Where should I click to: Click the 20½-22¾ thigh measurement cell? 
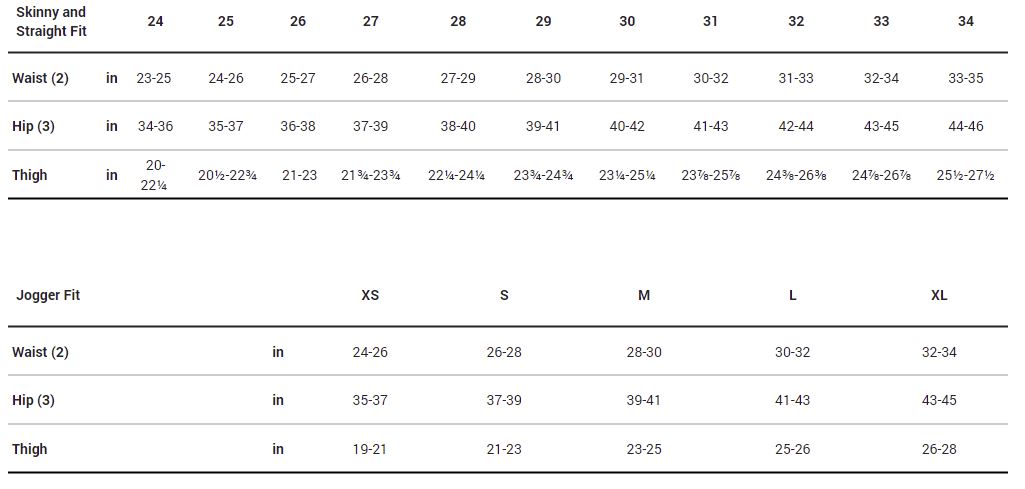227,176
